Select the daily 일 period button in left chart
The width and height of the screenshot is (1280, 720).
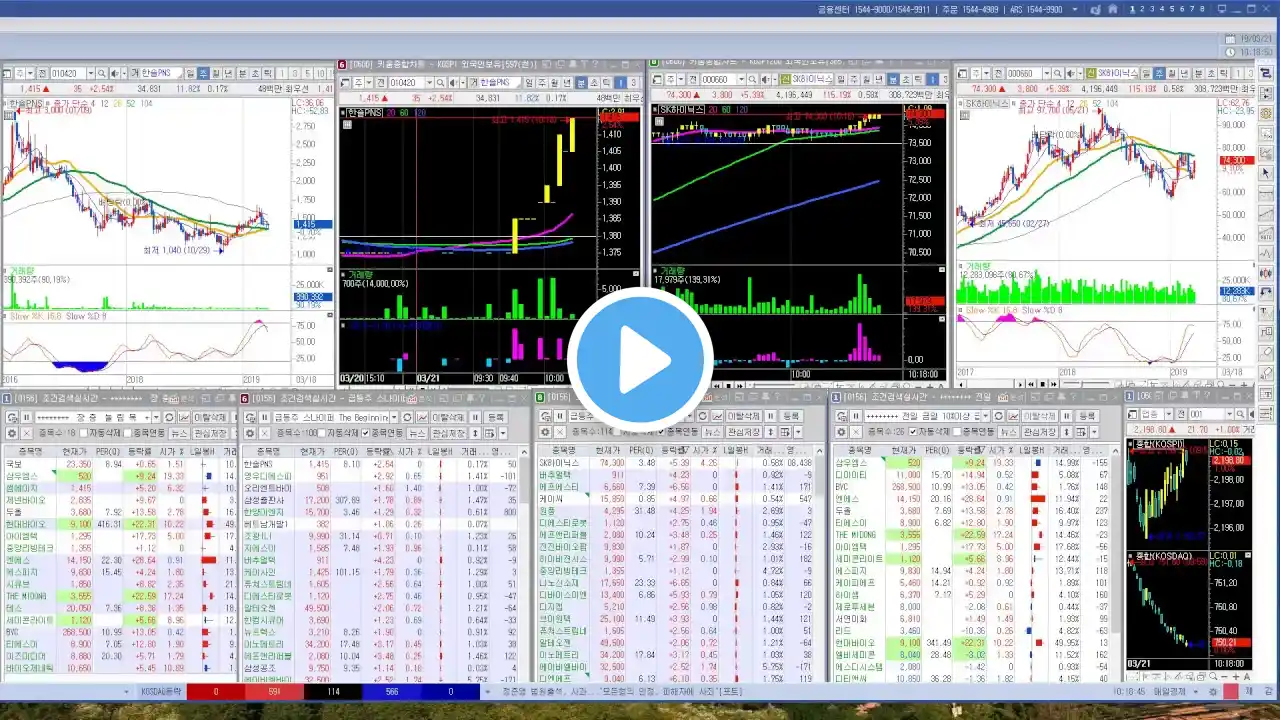191,73
